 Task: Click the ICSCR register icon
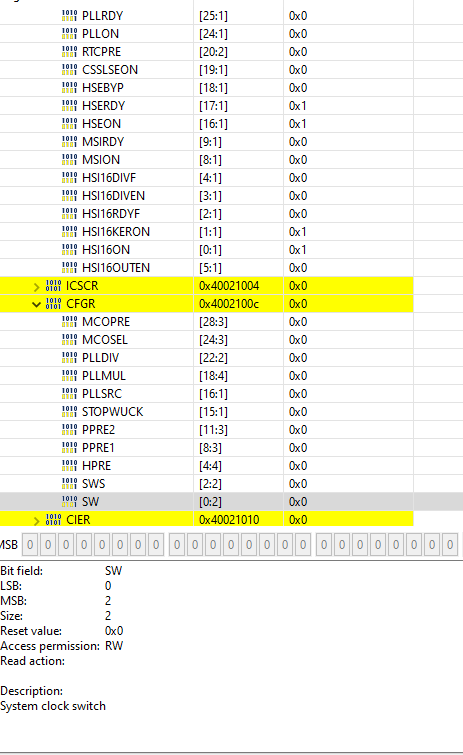53,286
